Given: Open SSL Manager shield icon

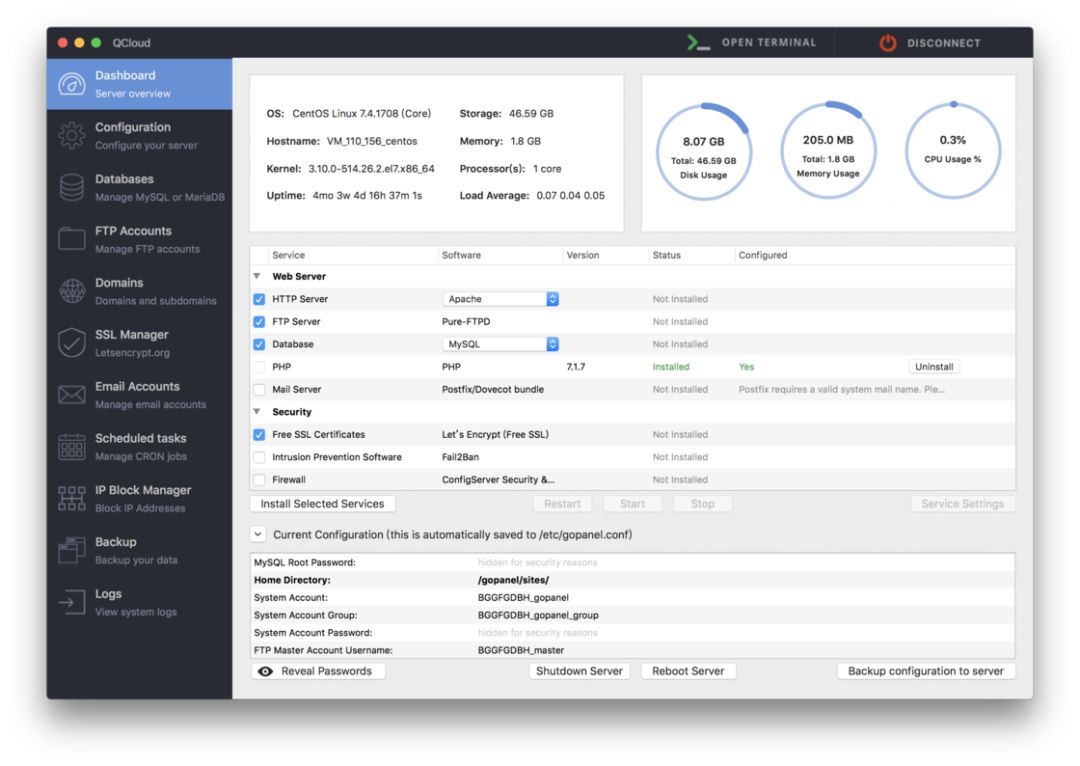Looking at the screenshot, I should 72,343.
